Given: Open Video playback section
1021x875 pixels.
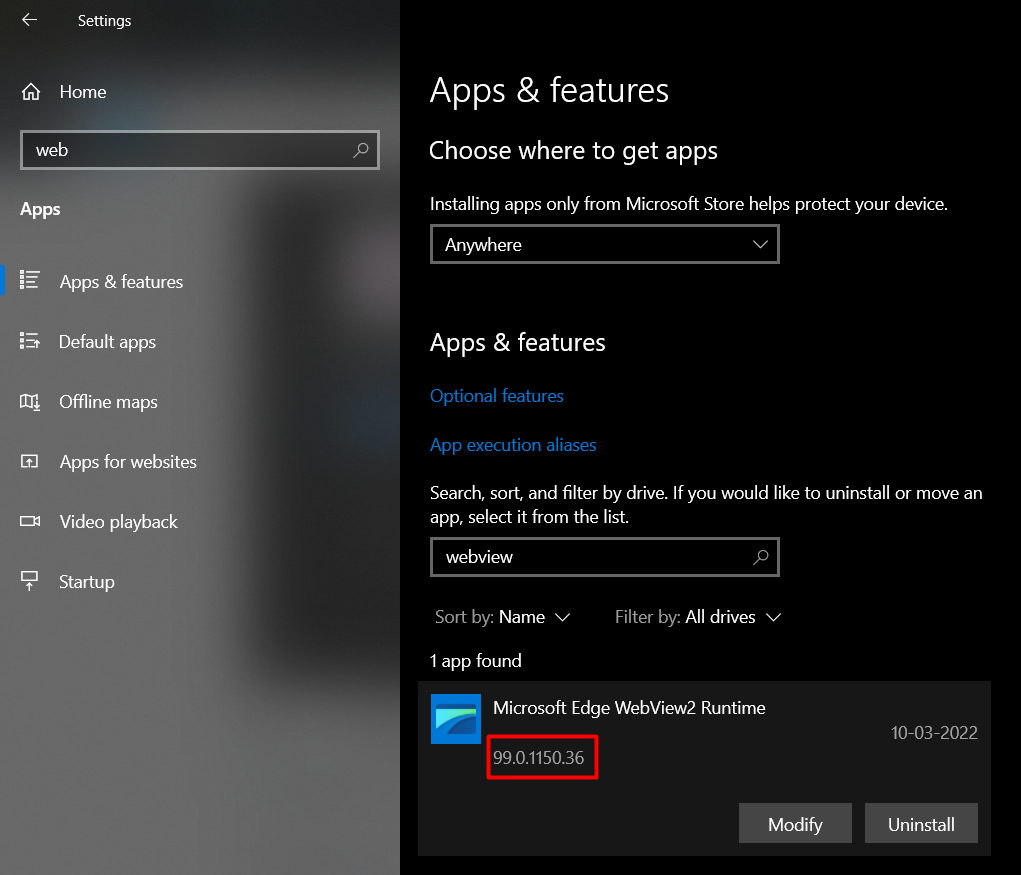Looking at the screenshot, I should tap(119, 521).
